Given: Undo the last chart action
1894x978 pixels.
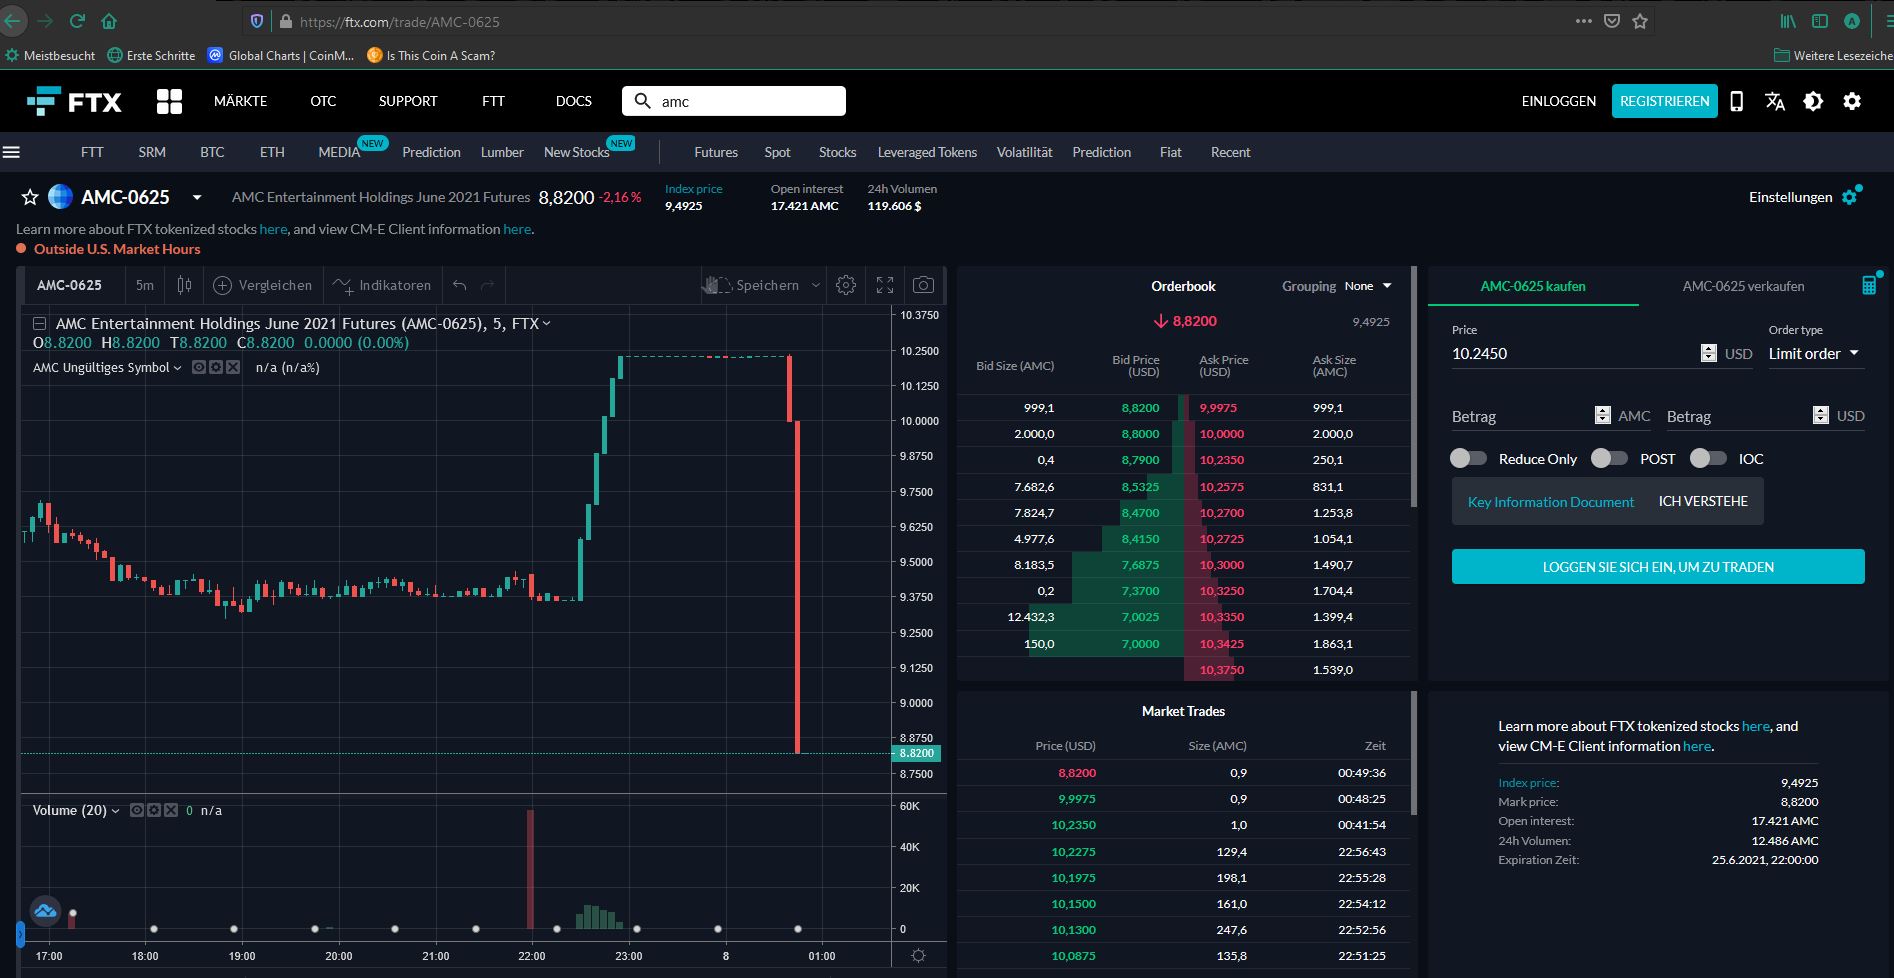Looking at the screenshot, I should click(x=459, y=285).
